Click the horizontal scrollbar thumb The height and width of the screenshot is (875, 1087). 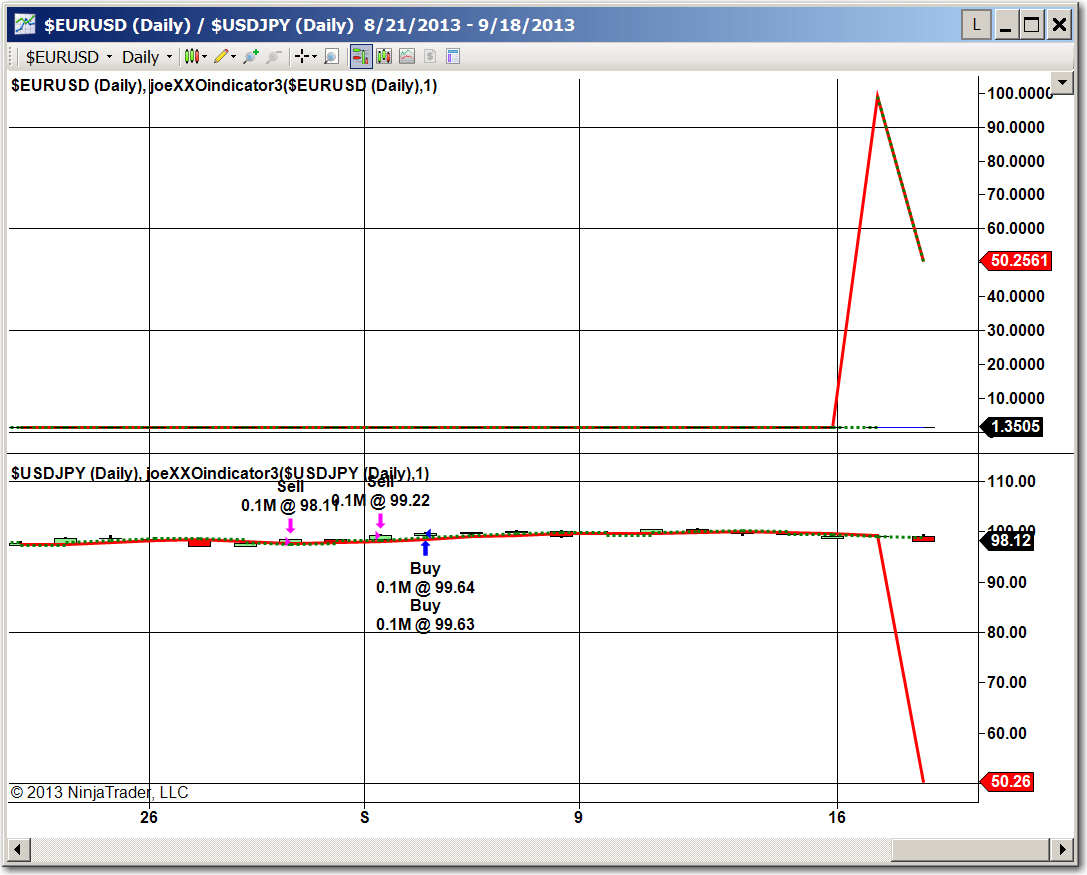click(971, 849)
